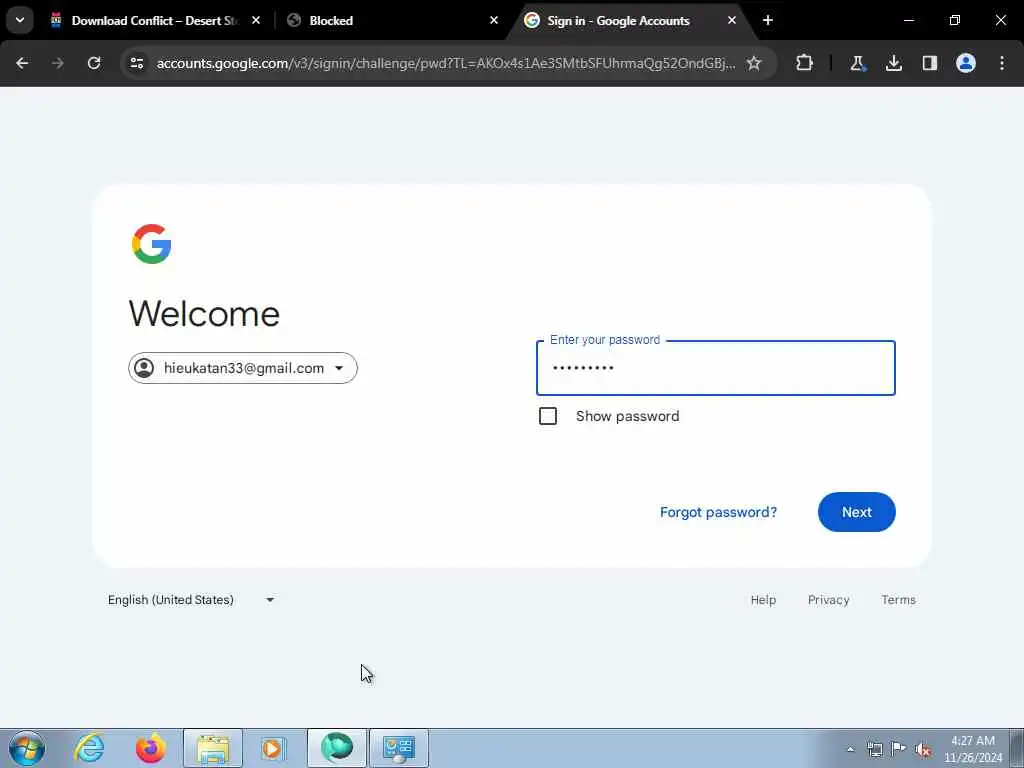Open the network tray icon

875,749
